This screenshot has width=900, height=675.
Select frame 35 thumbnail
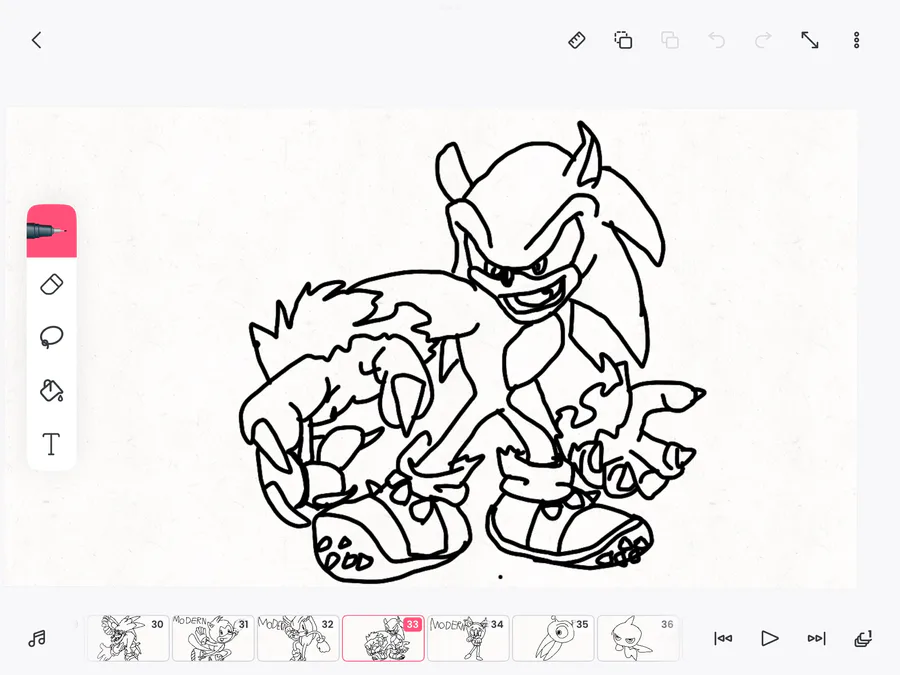coord(553,638)
